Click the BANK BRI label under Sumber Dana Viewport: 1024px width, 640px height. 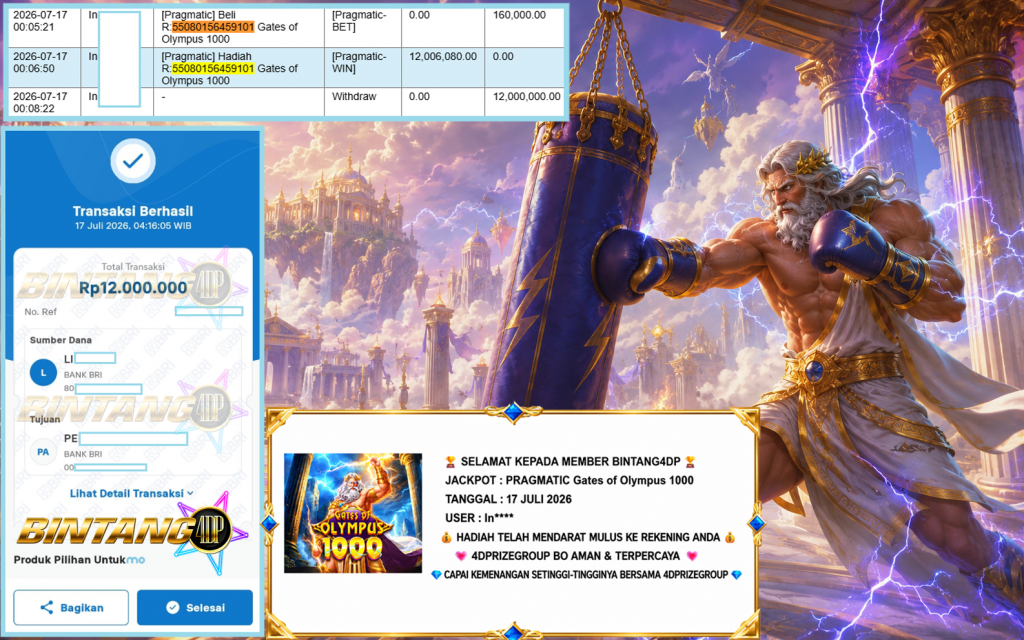pyautogui.click(x=83, y=375)
